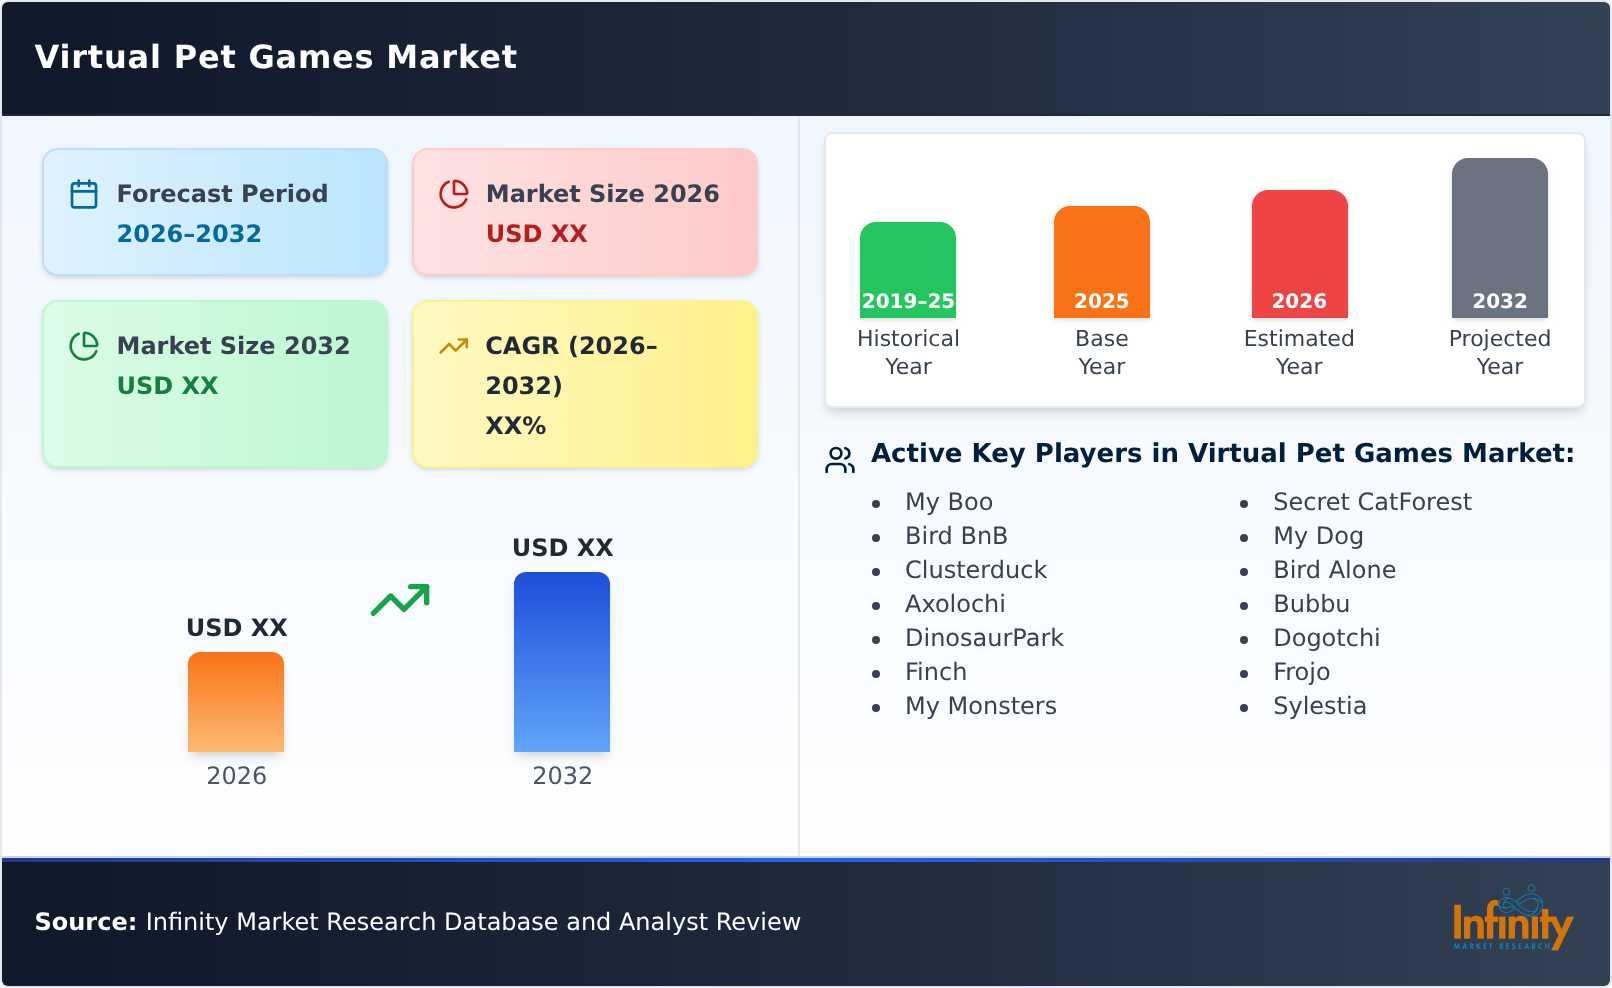Viewport: 1612px width, 988px height.
Task: Select Bubbu in the players list
Action: (x=1311, y=604)
